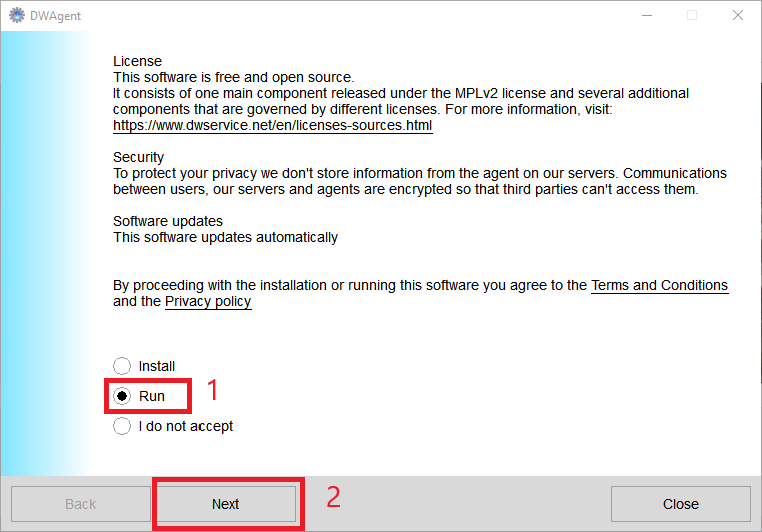762x532 pixels.
Task: View the Privacy policy link
Action: (x=208, y=302)
